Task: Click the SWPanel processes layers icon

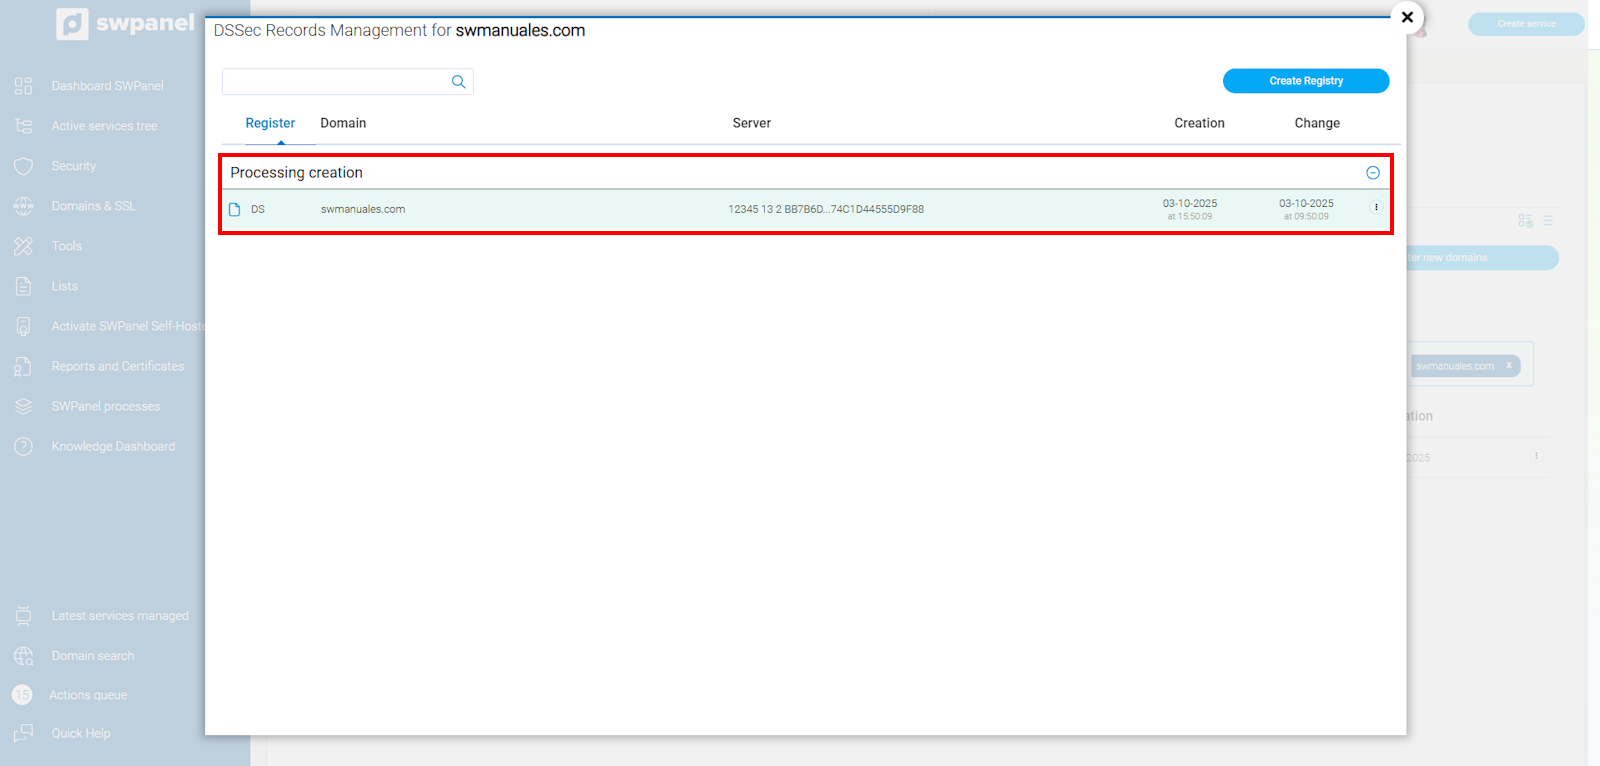Action: pyautogui.click(x=24, y=406)
